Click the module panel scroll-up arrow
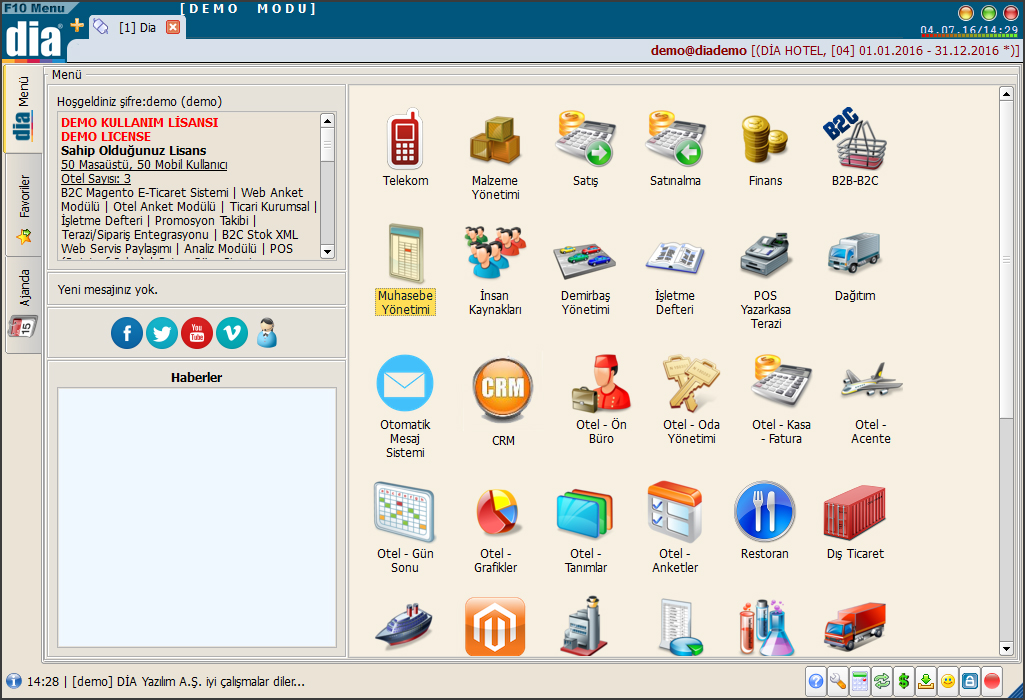 coord(1007,94)
